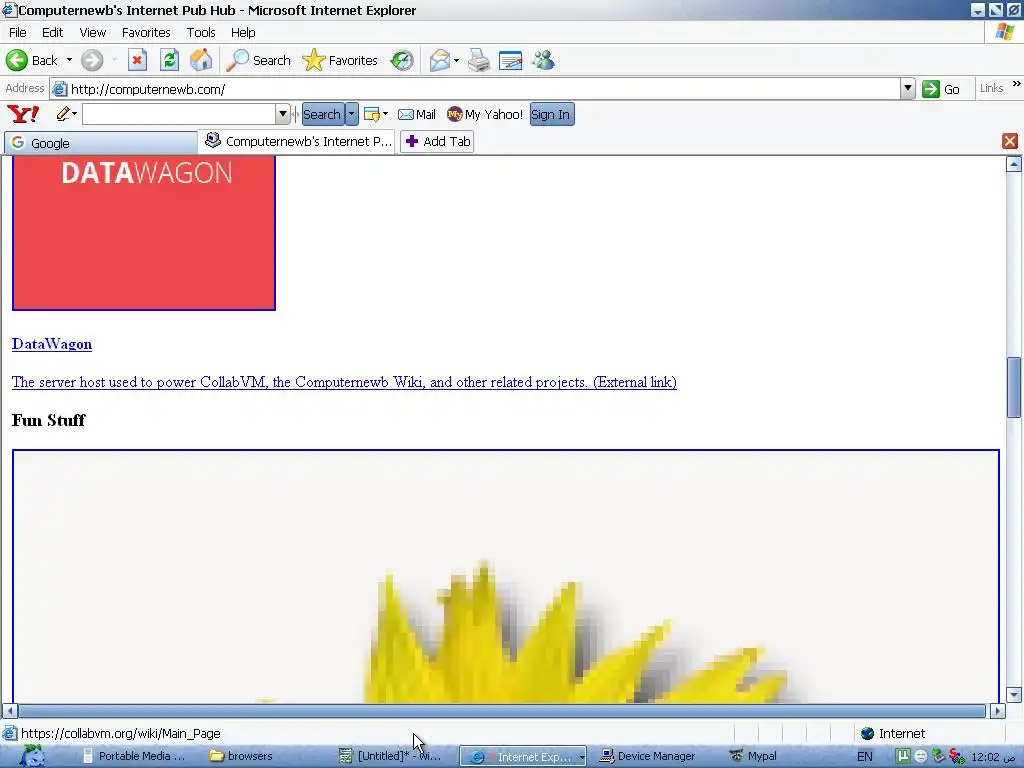This screenshot has height=768, width=1024.
Task: Go back with the green Back arrow
Action: (x=32, y=61)
